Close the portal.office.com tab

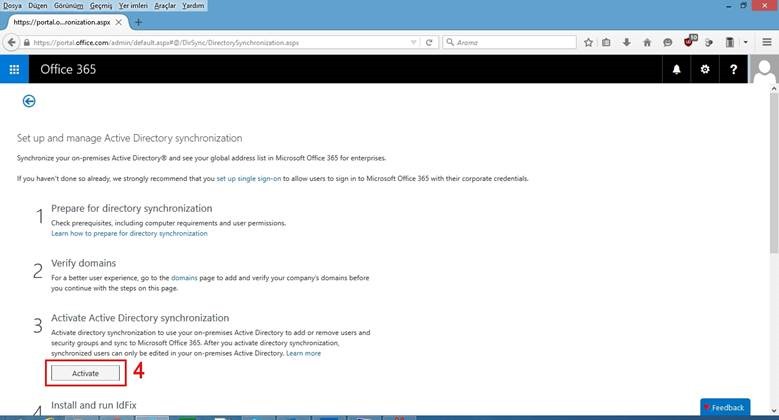[119, 22]
